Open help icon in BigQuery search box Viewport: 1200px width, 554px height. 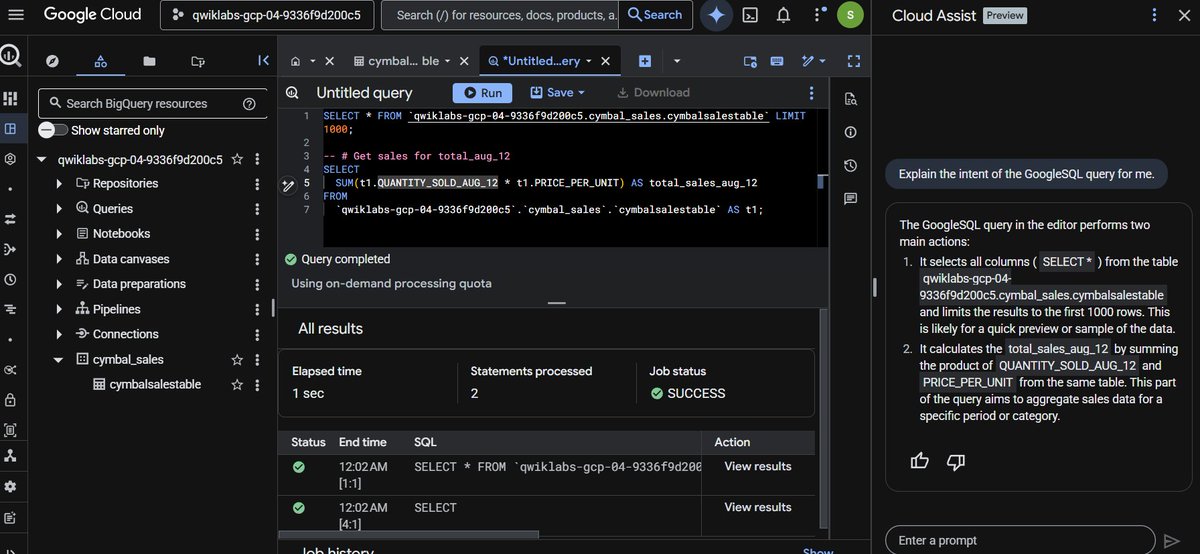pyautogui.click(x=249, y=103)
